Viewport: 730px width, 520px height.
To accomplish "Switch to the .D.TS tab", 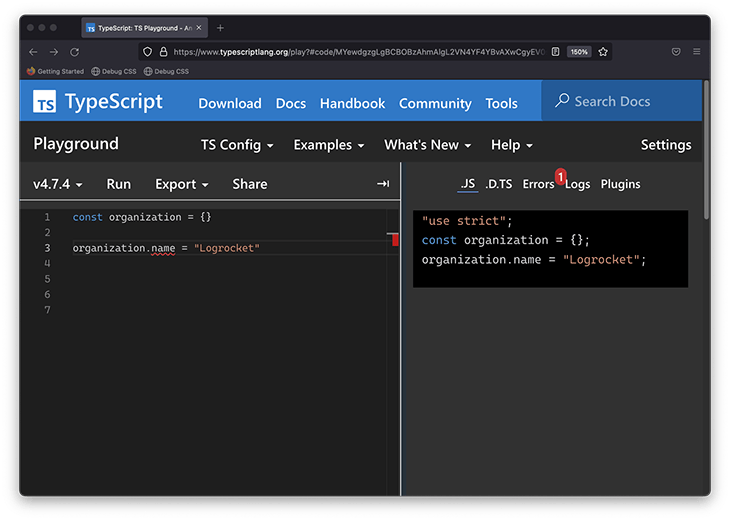I will click(x=499, y=184).
